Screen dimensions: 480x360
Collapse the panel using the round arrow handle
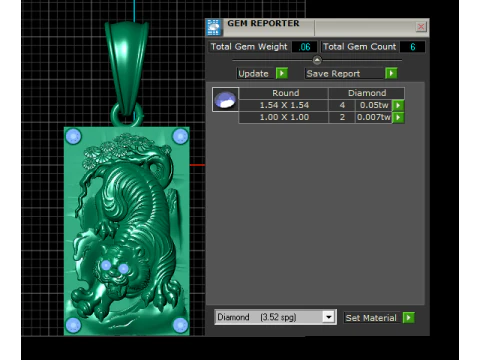coord(317,60)
